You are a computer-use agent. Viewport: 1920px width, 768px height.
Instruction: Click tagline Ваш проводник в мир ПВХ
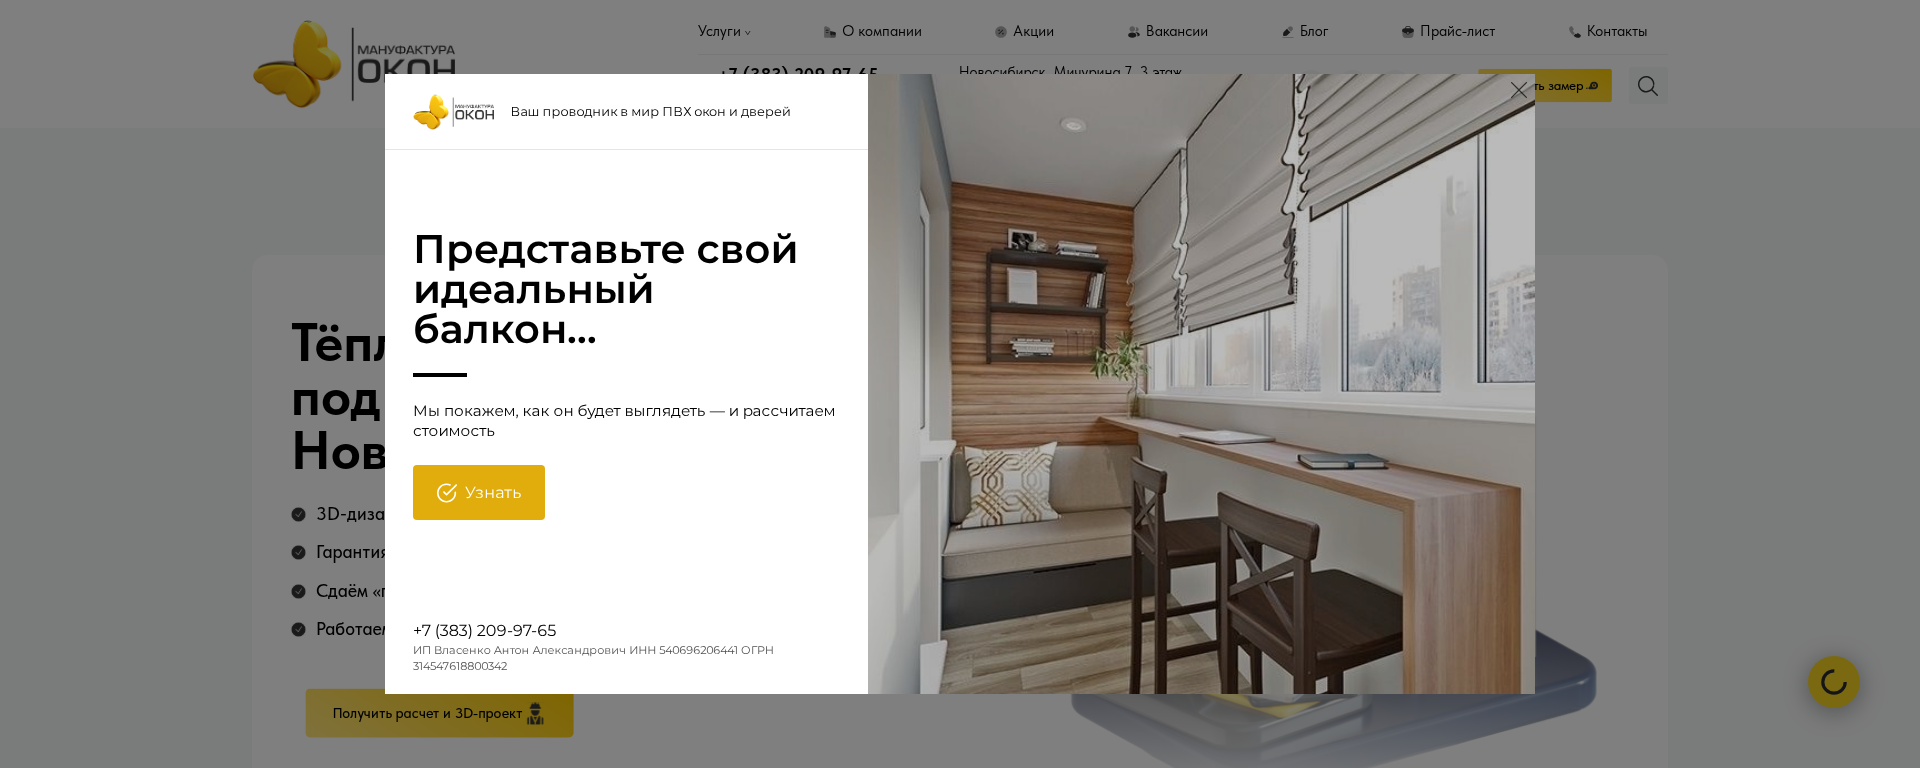[651, 112]
